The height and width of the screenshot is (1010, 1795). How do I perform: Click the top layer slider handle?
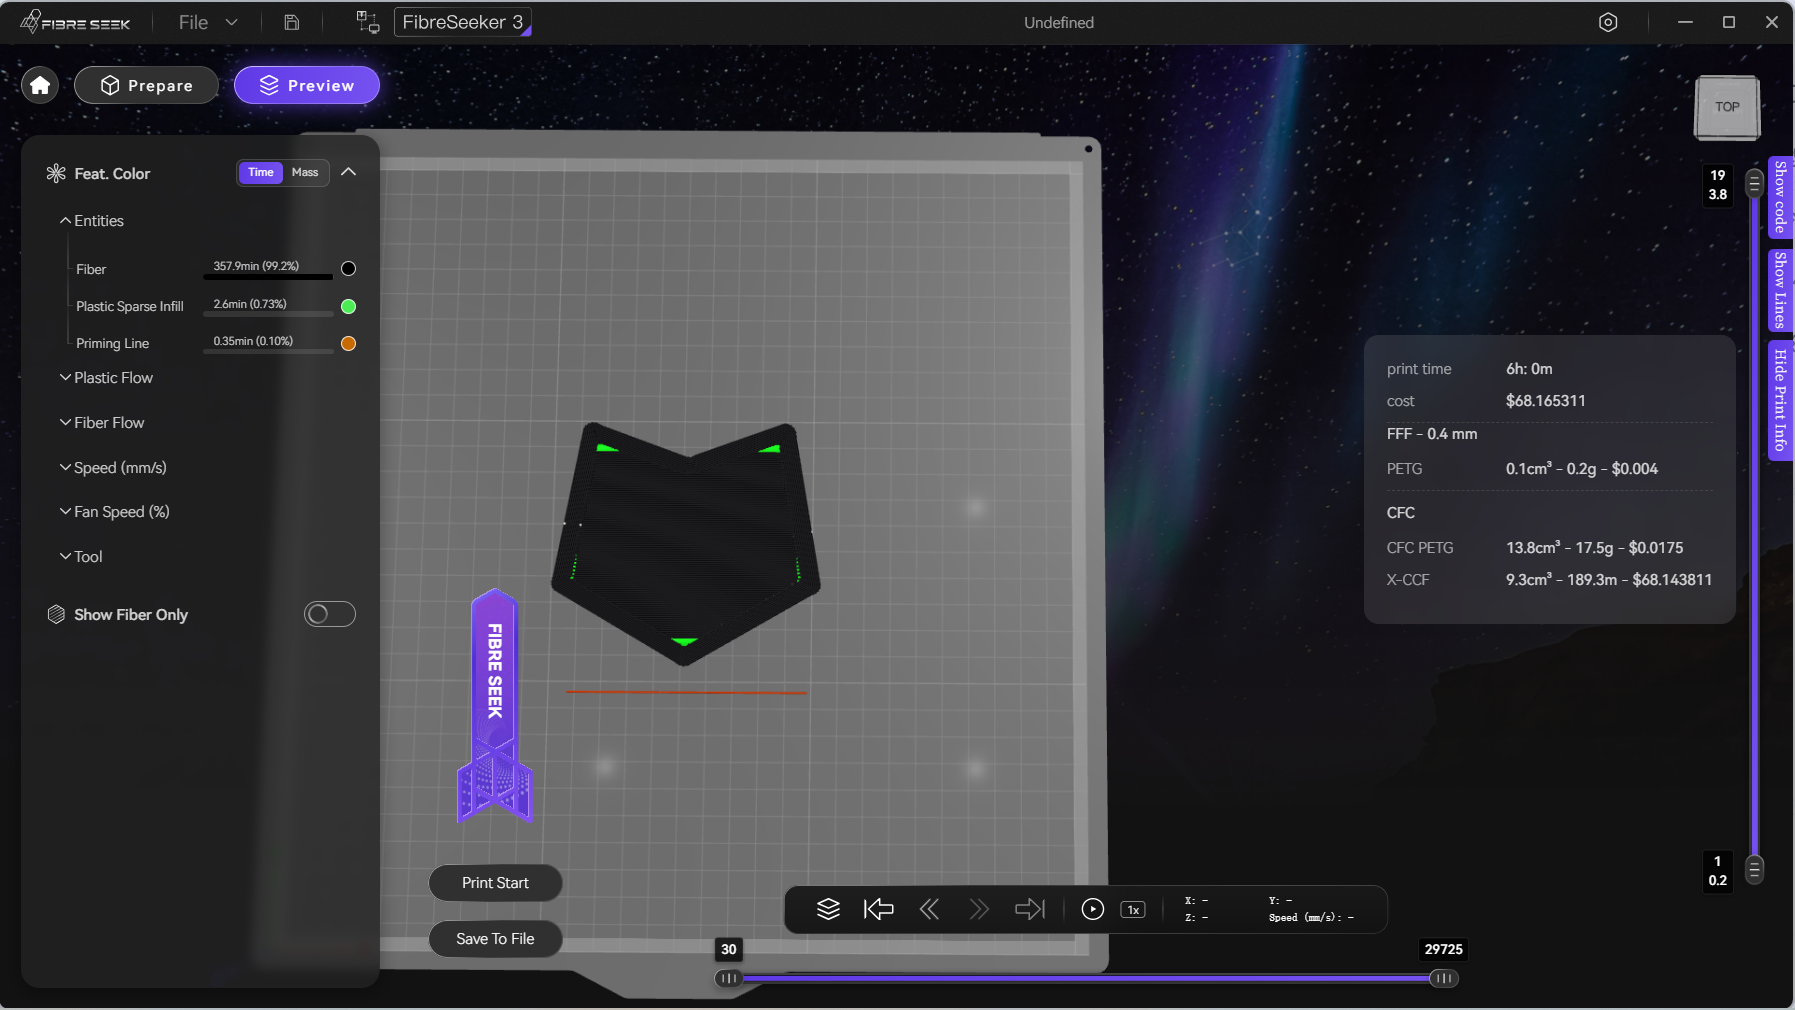[1754, 184]
